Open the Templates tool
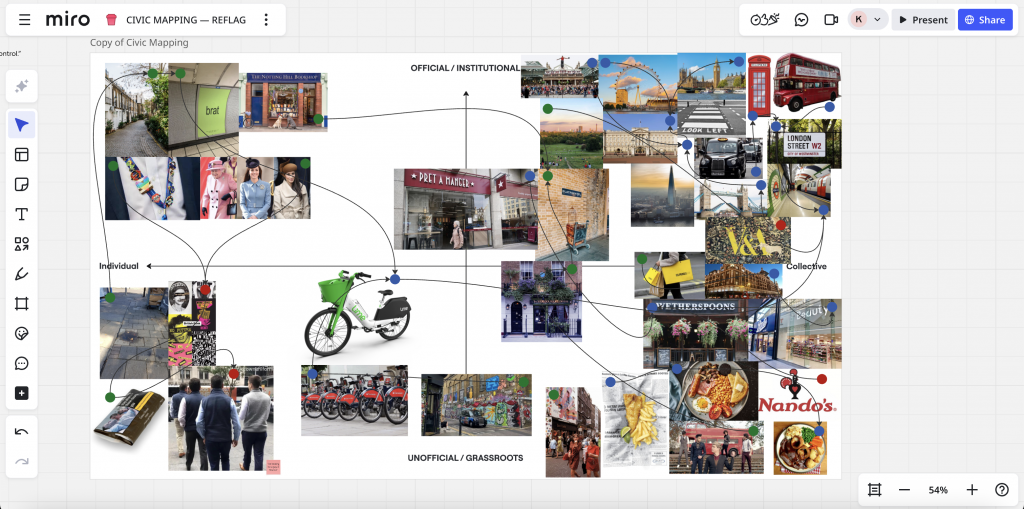This screenshot has width=1024, height=509. click(x=22, y=154)
